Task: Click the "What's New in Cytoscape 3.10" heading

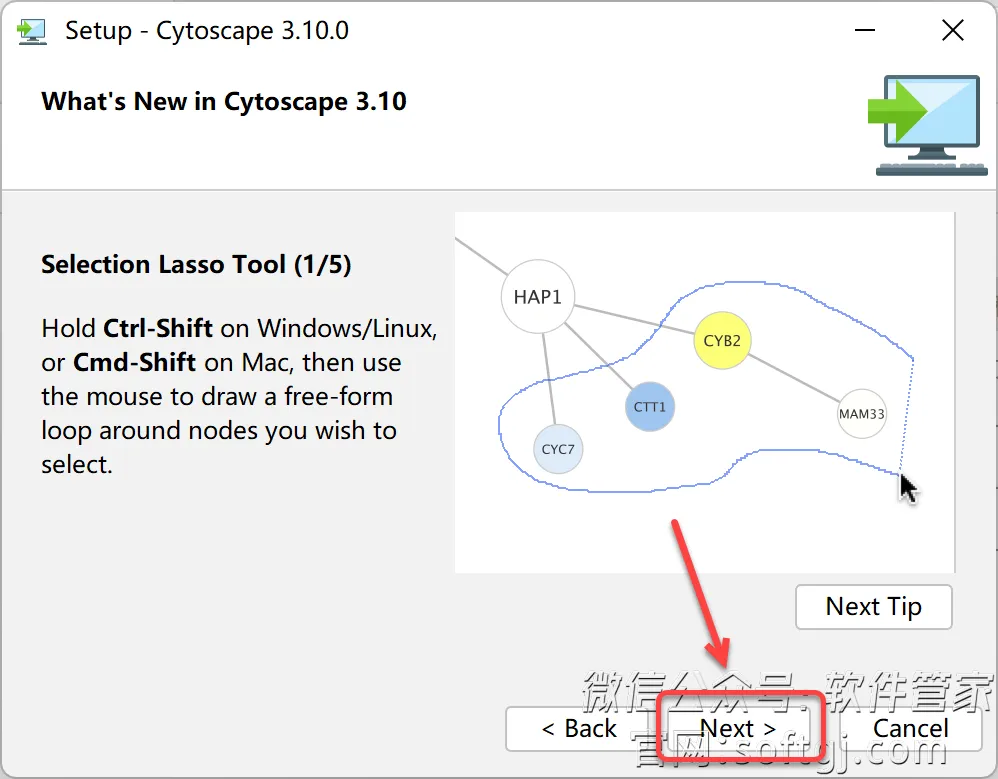Action: pyautogui.click(x=224, y=102)
